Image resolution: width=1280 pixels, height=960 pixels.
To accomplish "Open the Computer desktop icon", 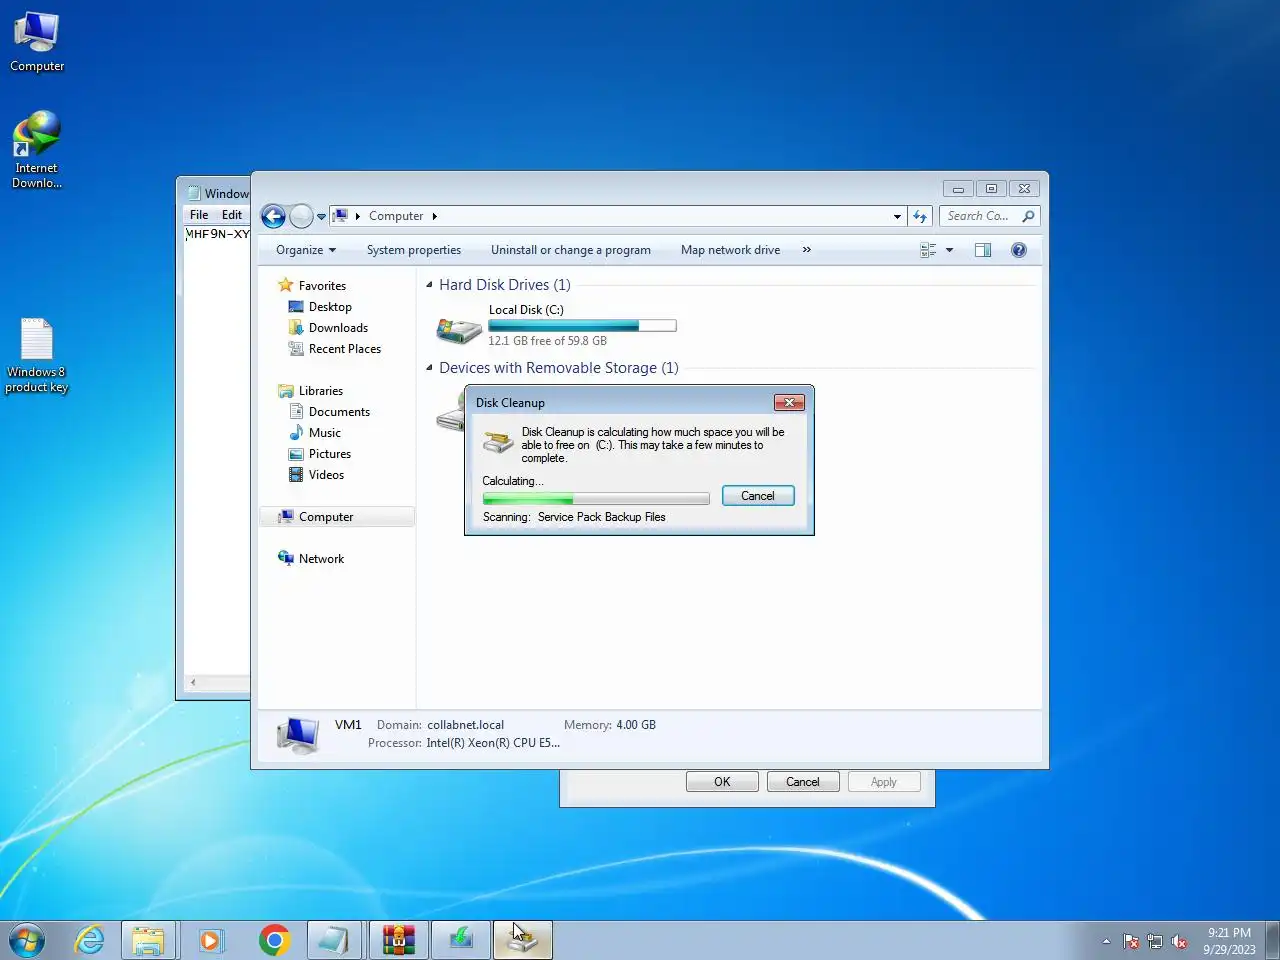I will (37, 42).
